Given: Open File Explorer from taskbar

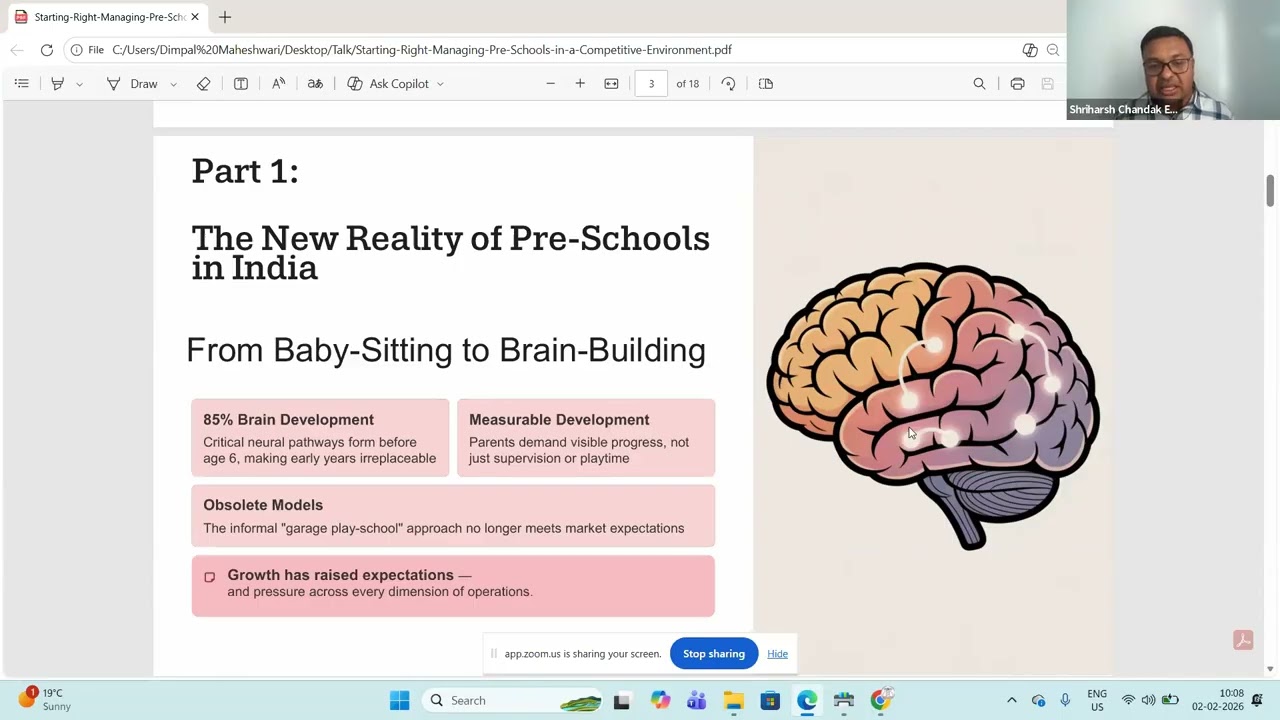Looking at the screenshot, I should coord(733,701).
